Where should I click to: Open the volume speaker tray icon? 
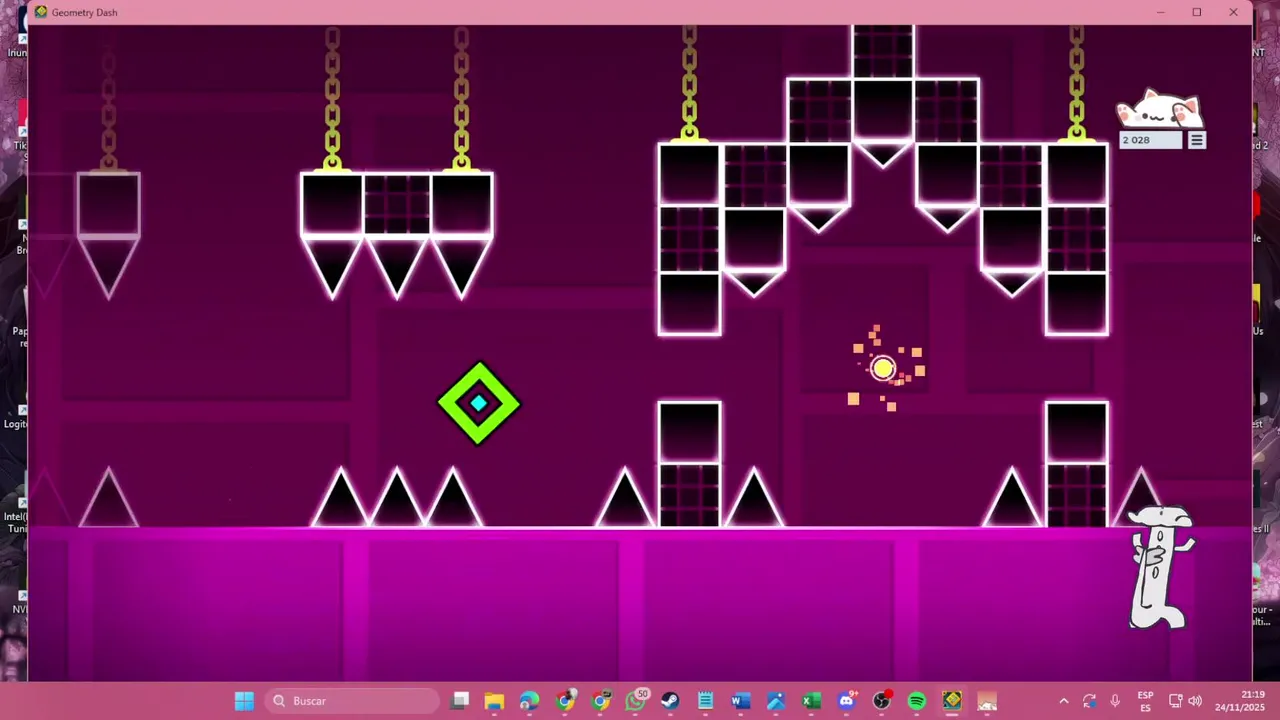[1195, 701]
